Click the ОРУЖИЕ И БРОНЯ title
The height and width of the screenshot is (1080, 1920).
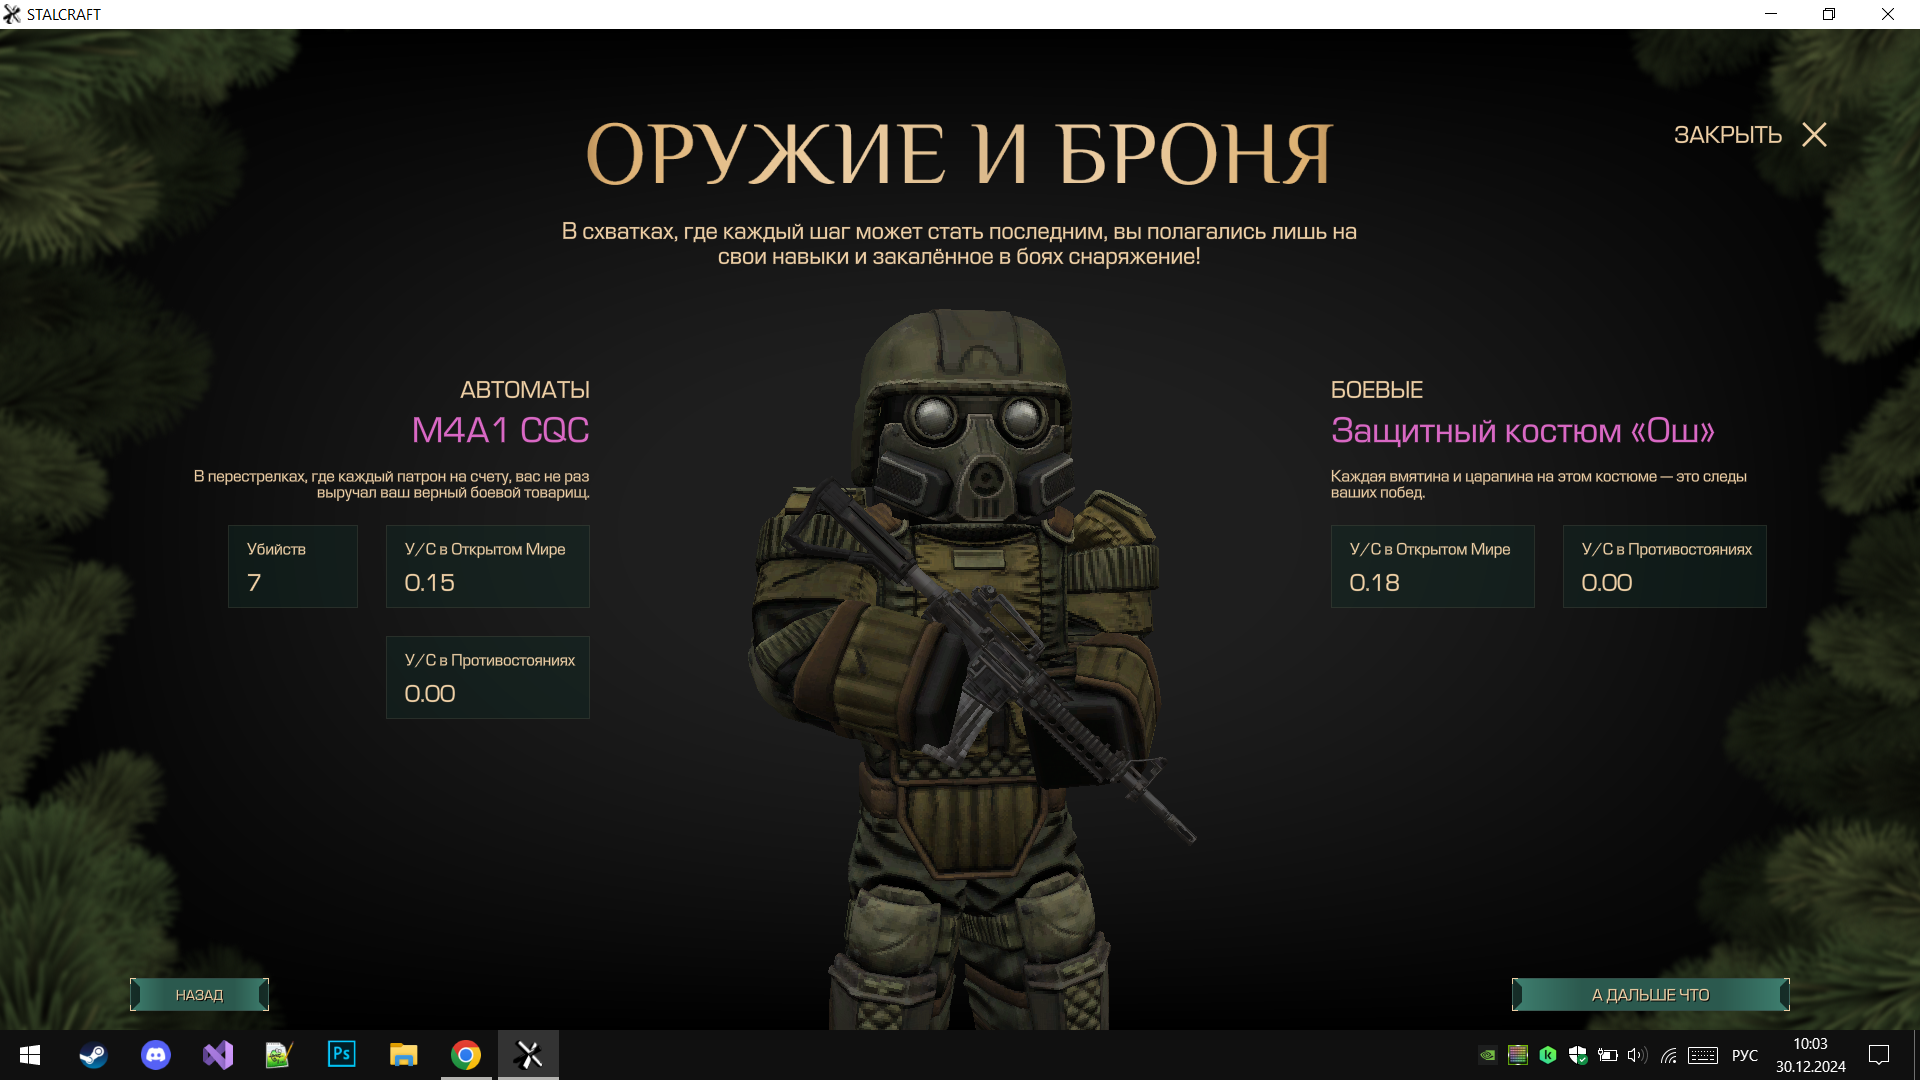coord(959,154)
